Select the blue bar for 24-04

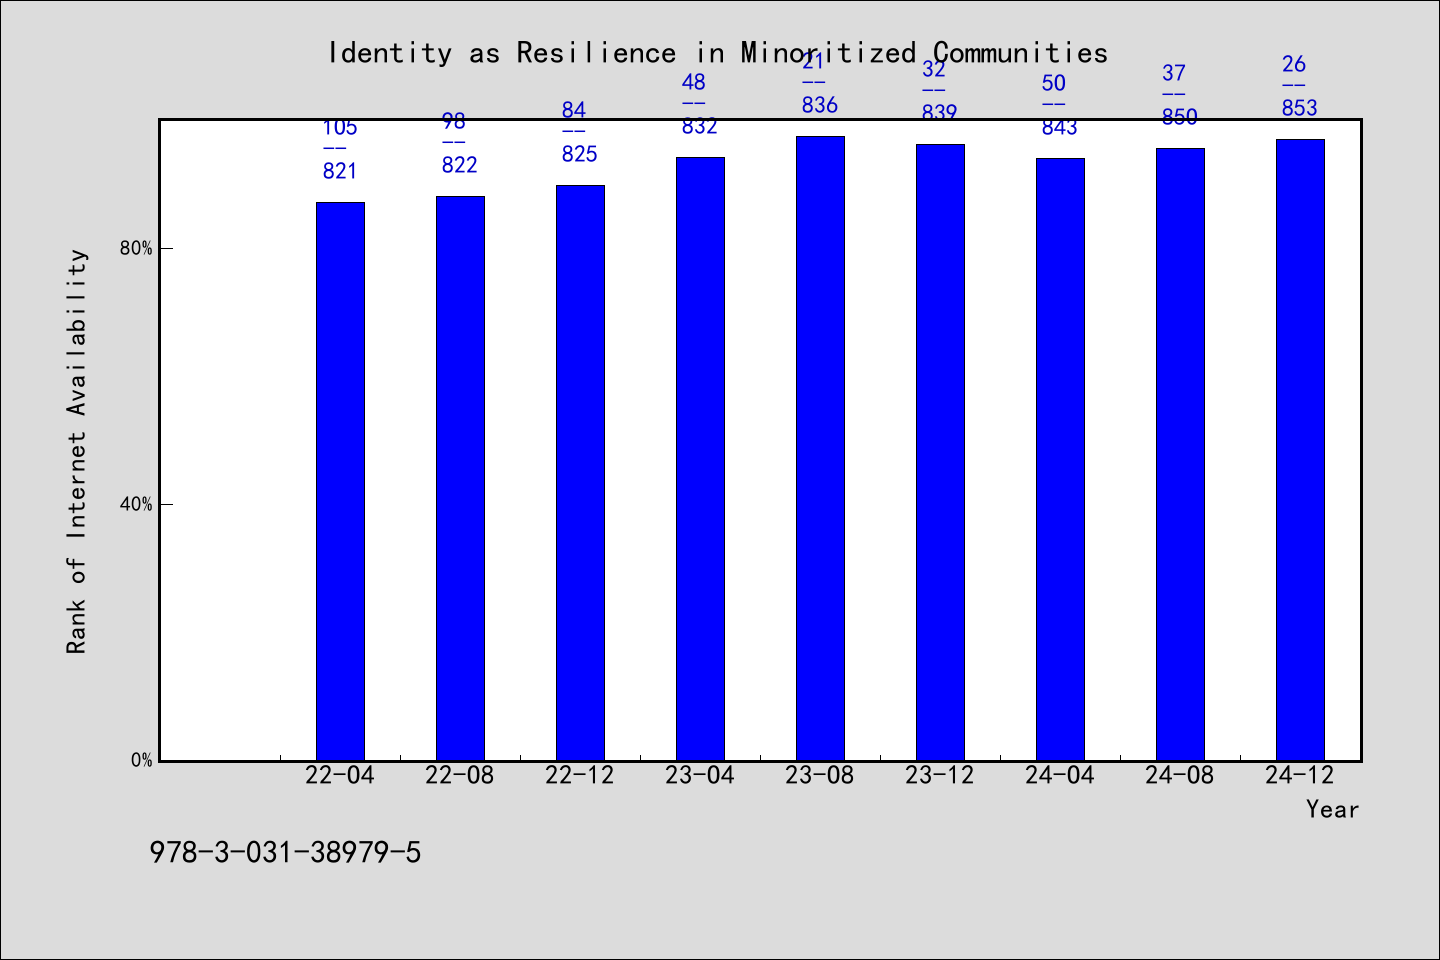pos(1060,459)
